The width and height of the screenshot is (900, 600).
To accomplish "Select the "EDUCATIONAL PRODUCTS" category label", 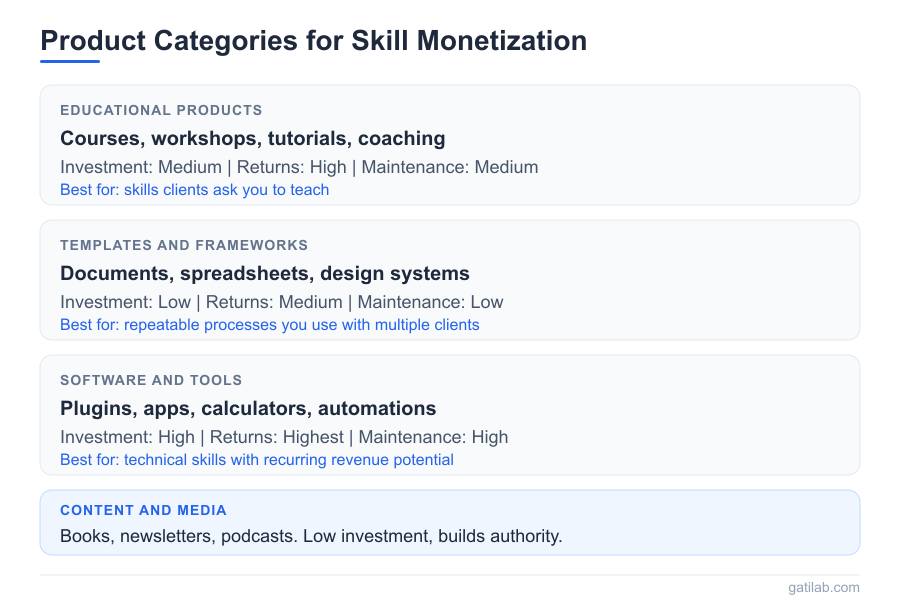I will coord(161,110).
